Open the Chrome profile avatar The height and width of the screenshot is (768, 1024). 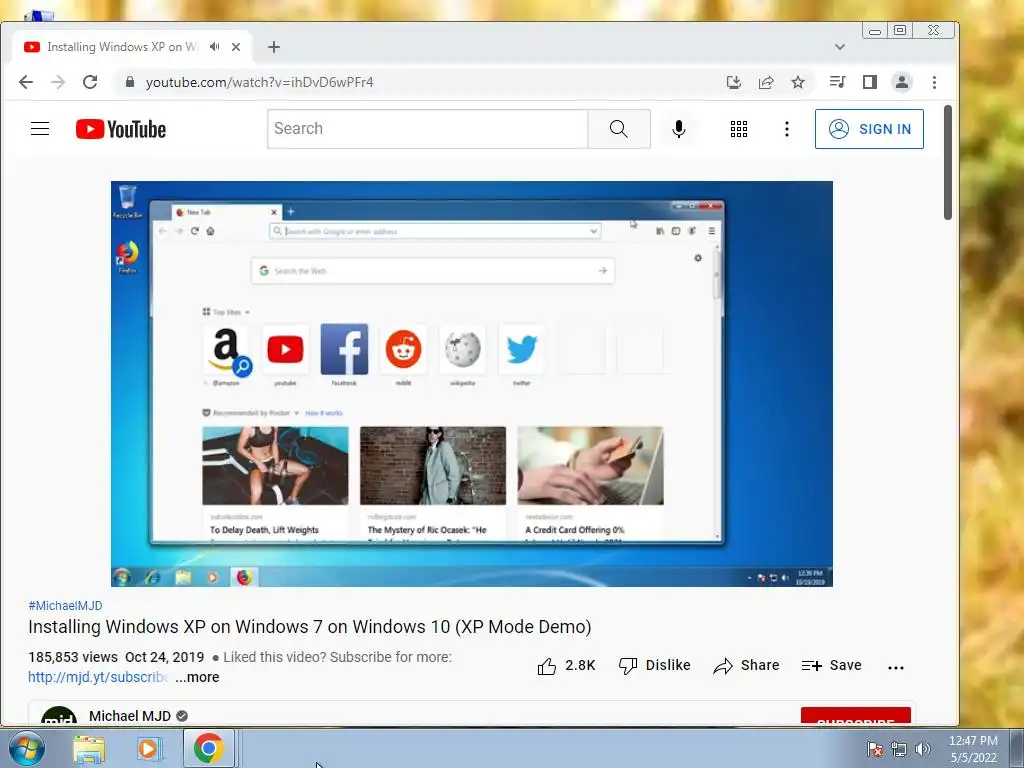pos(902,82)
